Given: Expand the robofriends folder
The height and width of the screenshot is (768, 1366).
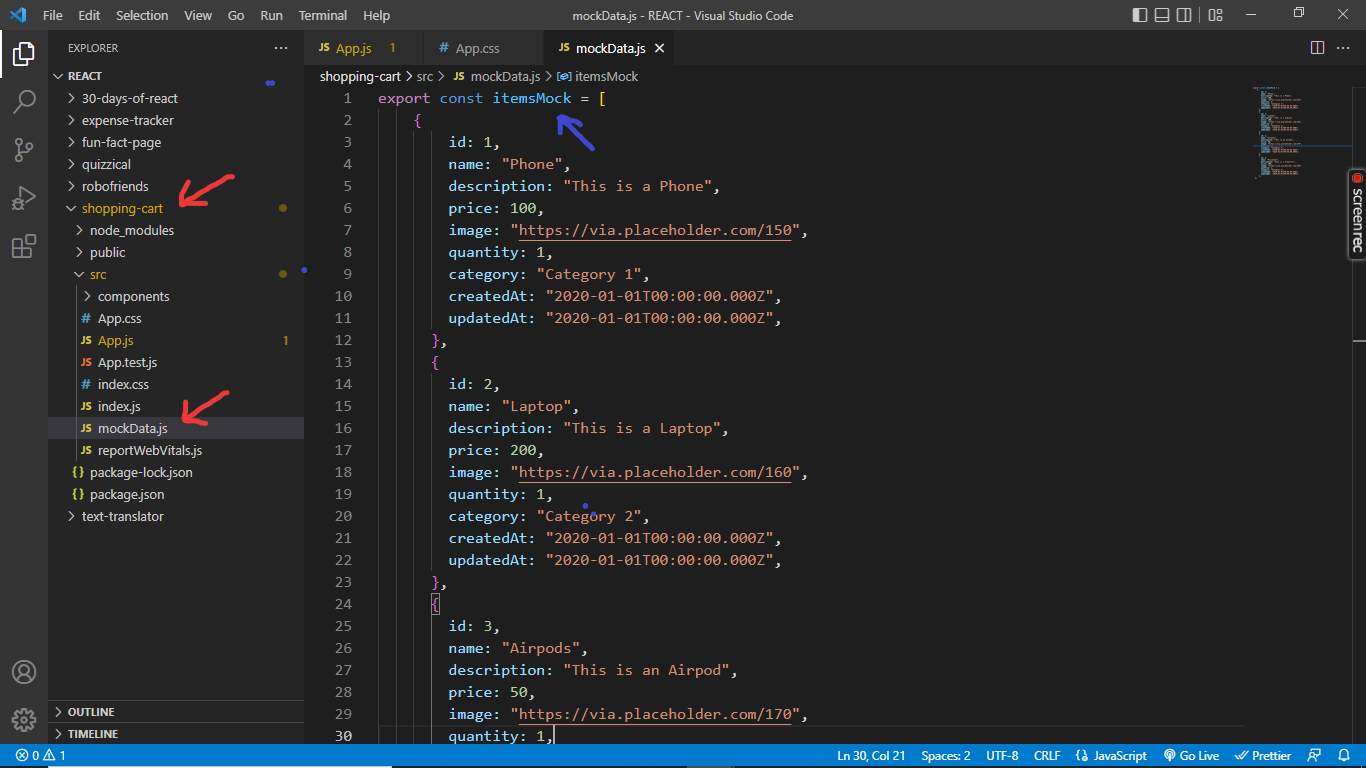Looking at the screenshot, I should click(x=176, y=186).
